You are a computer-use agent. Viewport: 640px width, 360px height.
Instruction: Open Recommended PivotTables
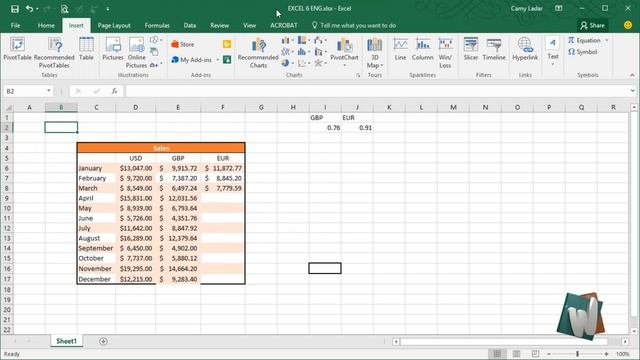(54, 53)
